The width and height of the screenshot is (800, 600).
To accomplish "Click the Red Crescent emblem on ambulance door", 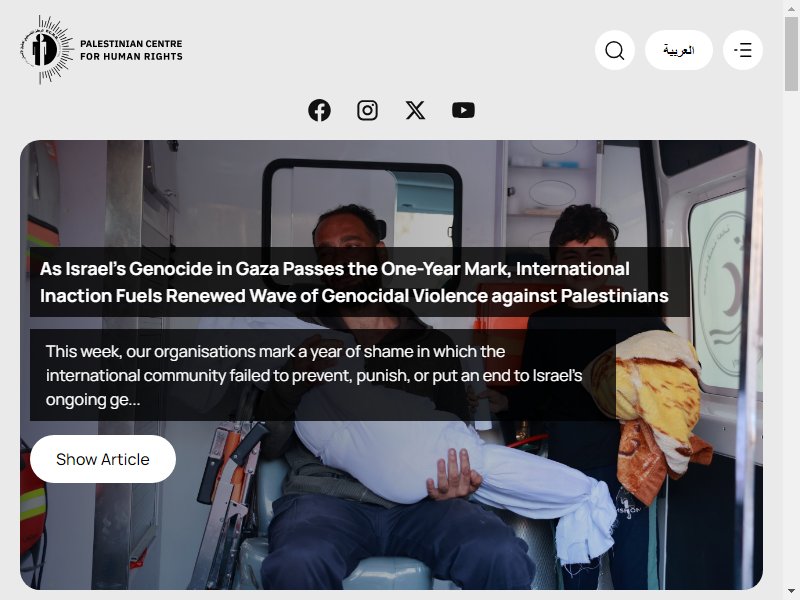I will point(727,291).
